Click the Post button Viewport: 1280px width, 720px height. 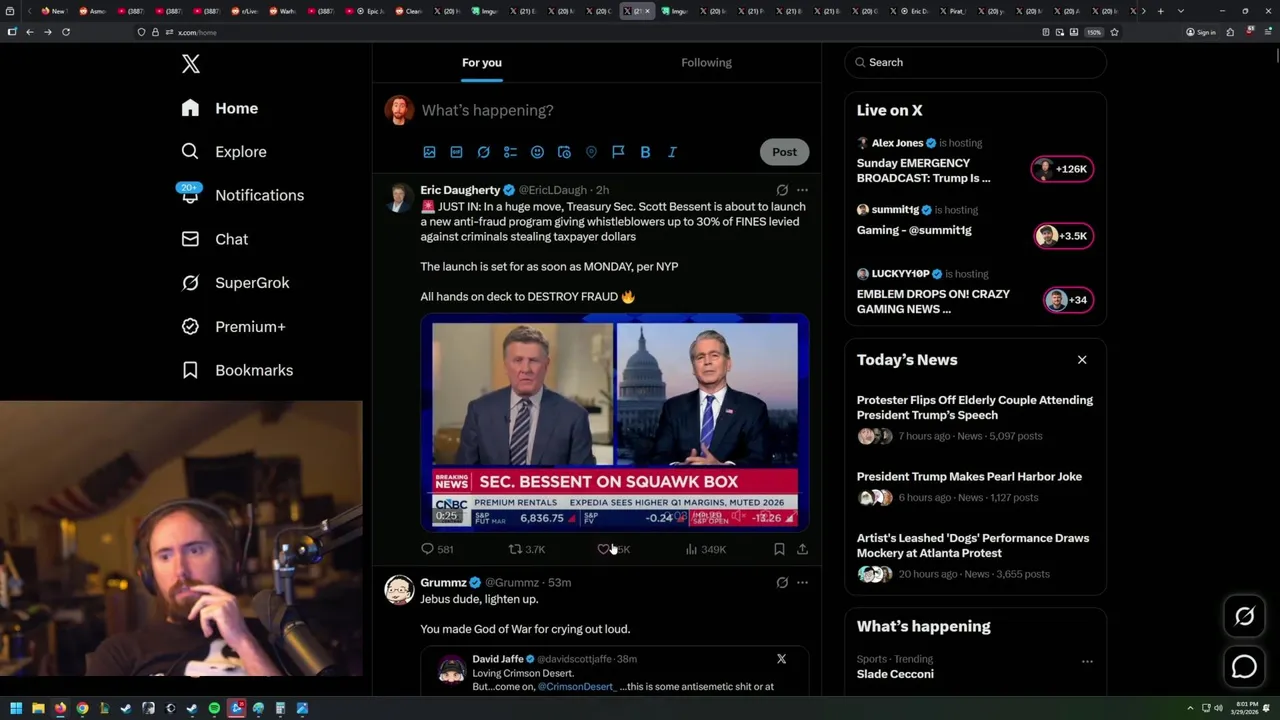(x=784, y=152)
